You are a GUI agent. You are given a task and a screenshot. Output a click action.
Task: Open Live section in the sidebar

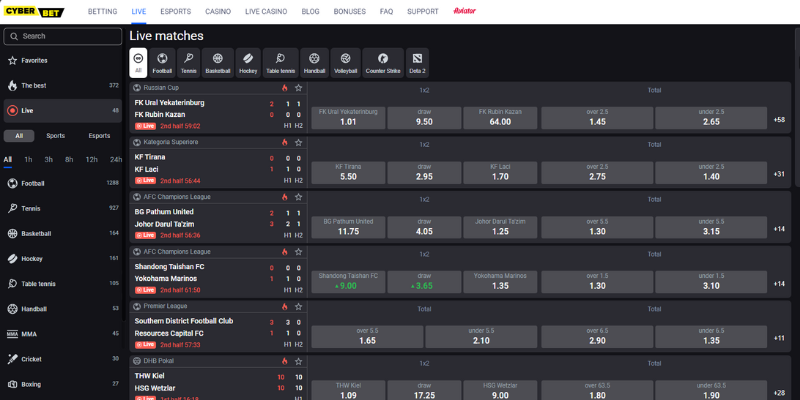[x=63, y=111]
